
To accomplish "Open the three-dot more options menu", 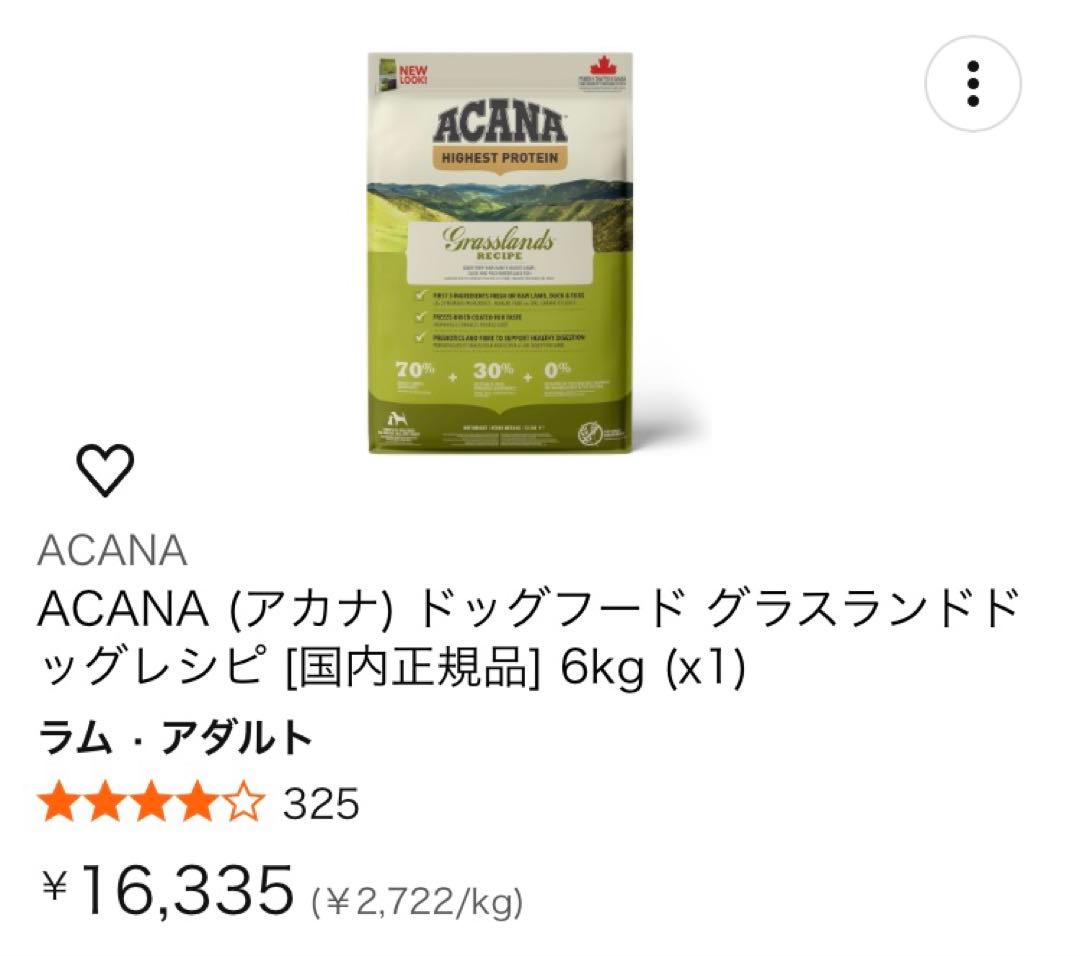I will coord(973,83).
